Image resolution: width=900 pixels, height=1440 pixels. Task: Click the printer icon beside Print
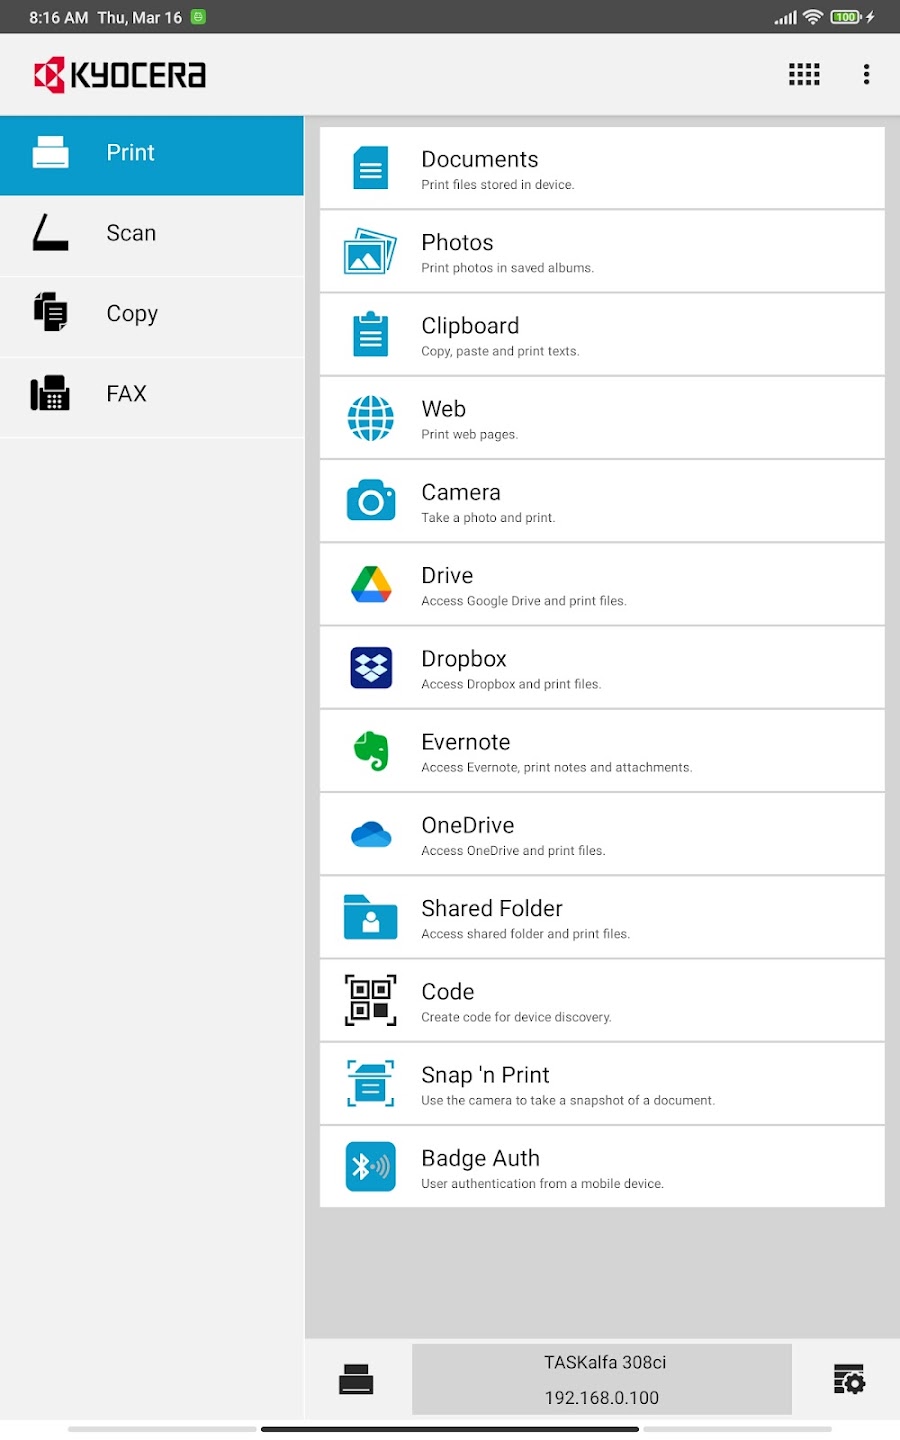point(50,152)
